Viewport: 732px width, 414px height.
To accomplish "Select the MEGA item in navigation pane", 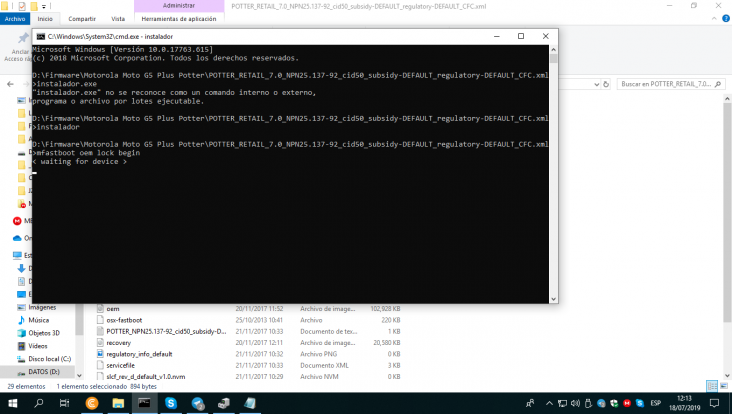I will (x=22, y=221).
